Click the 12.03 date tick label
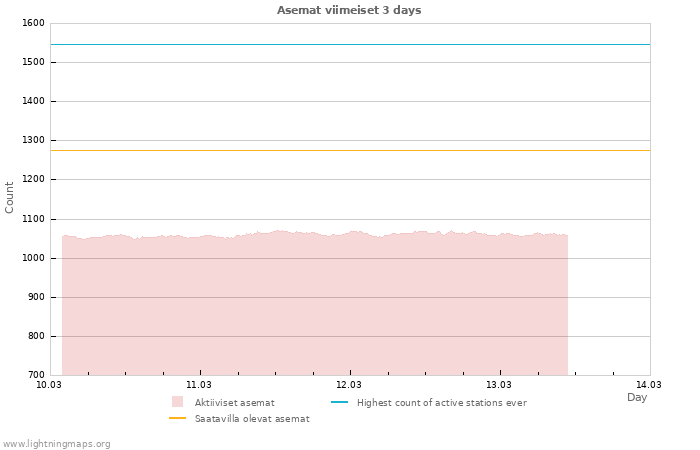 349,384
